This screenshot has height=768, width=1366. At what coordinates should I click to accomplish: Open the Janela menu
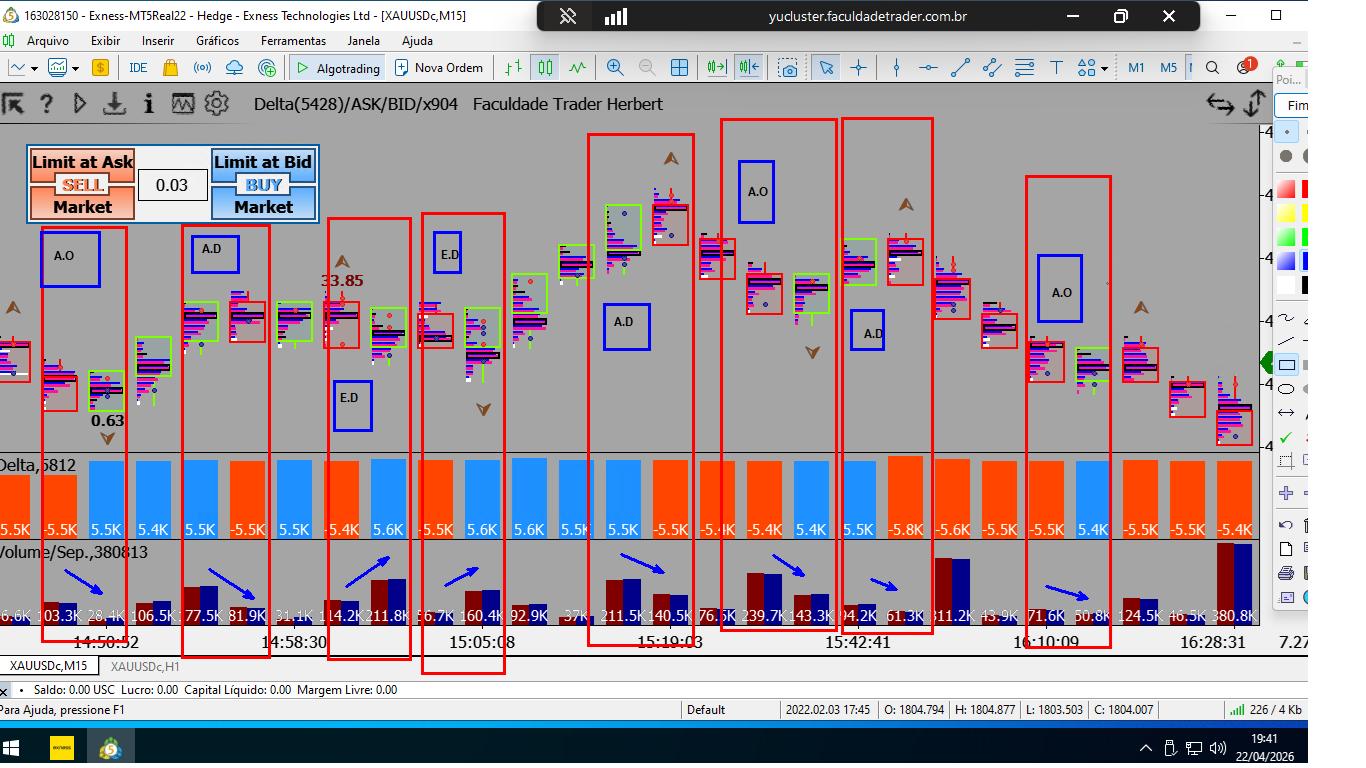(363, 41)
